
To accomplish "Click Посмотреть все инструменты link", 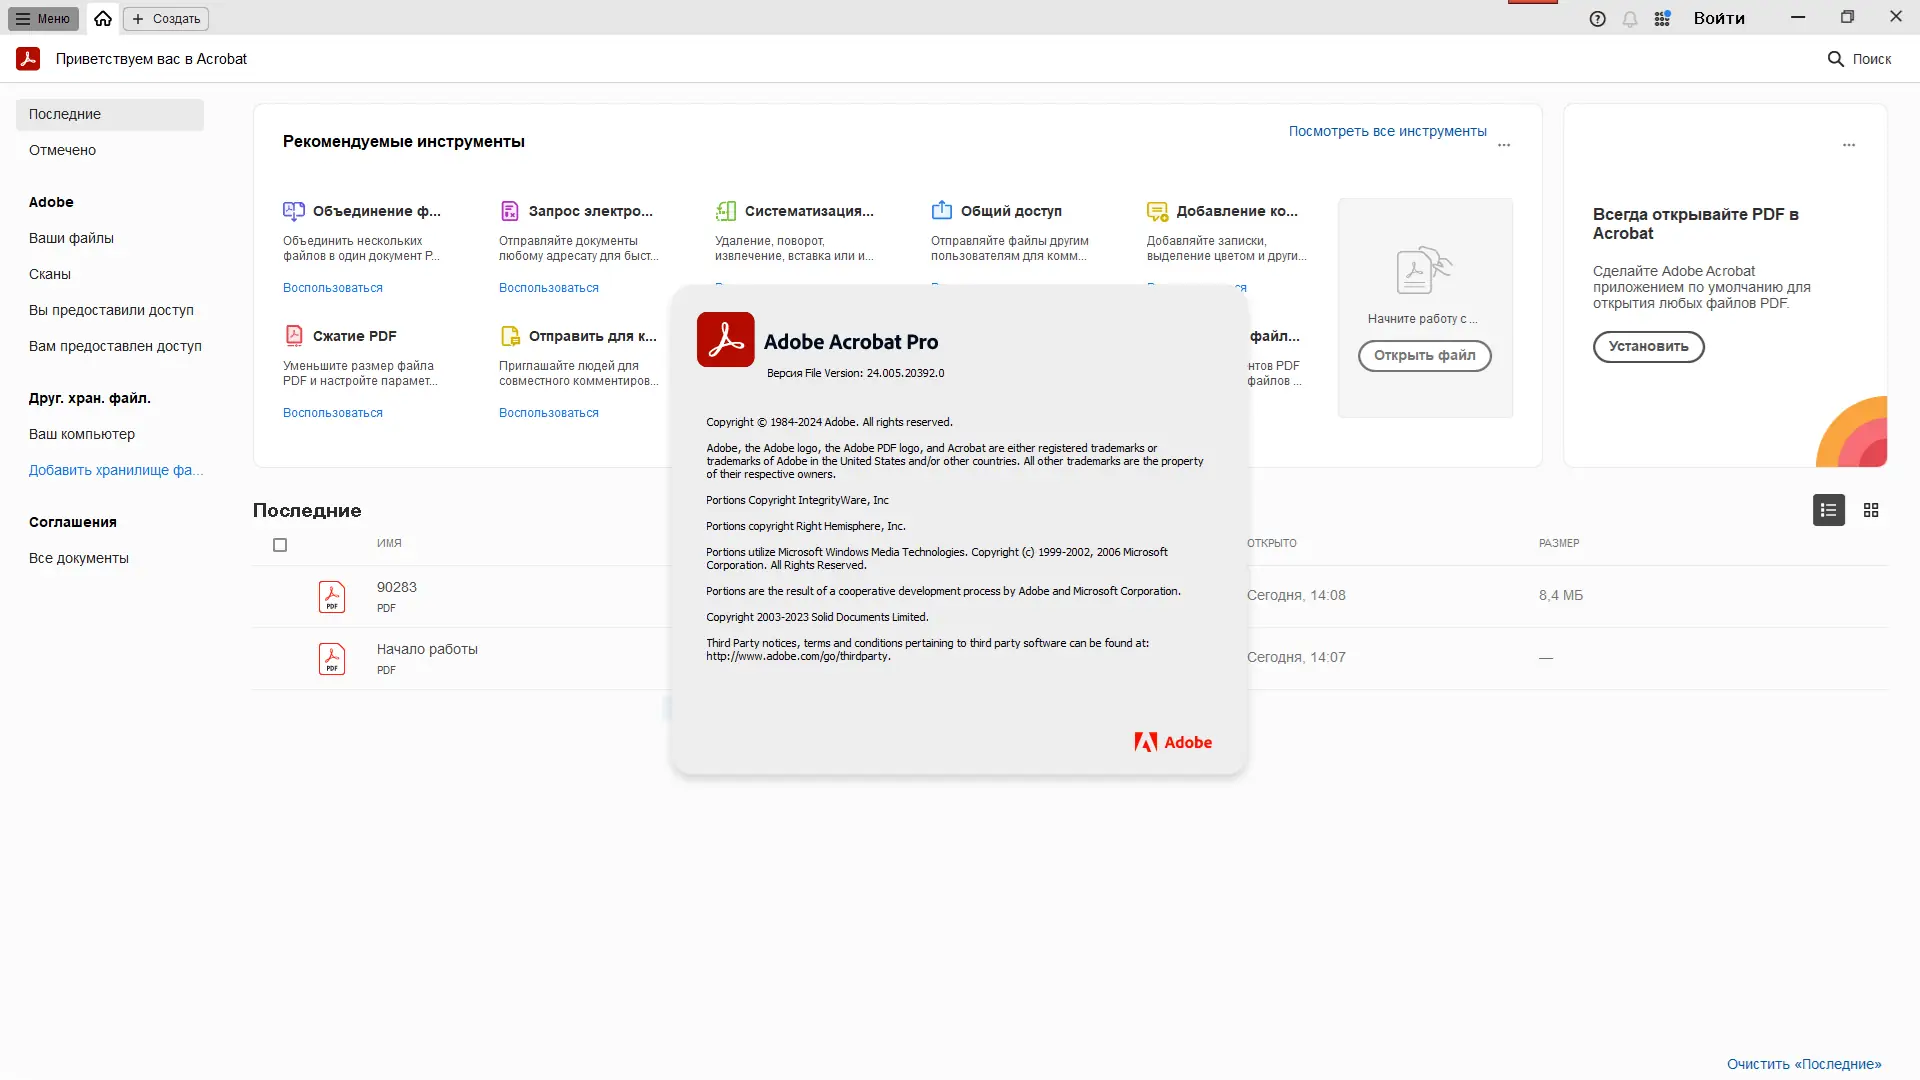I will pos(1387,131).
